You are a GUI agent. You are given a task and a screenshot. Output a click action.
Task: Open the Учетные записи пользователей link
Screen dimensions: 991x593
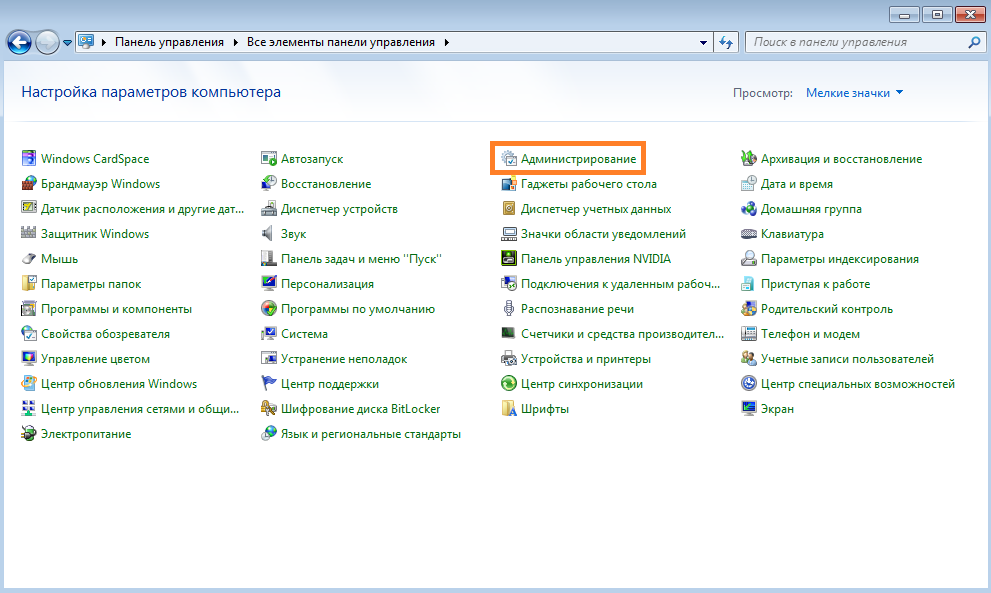point(847,359)
